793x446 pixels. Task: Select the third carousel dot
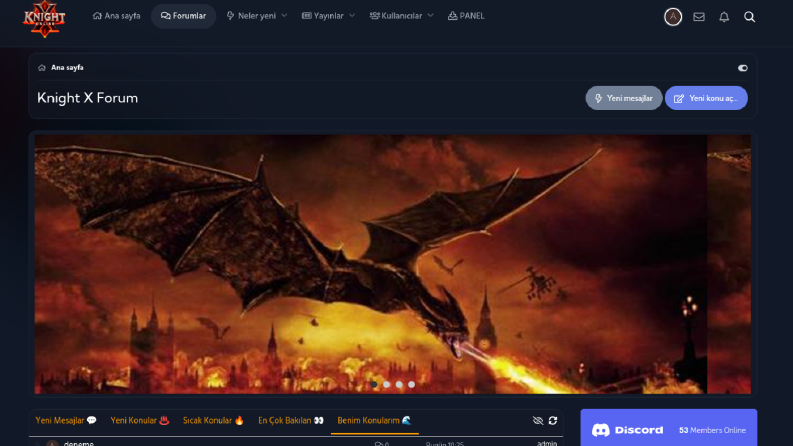point(400,384)
